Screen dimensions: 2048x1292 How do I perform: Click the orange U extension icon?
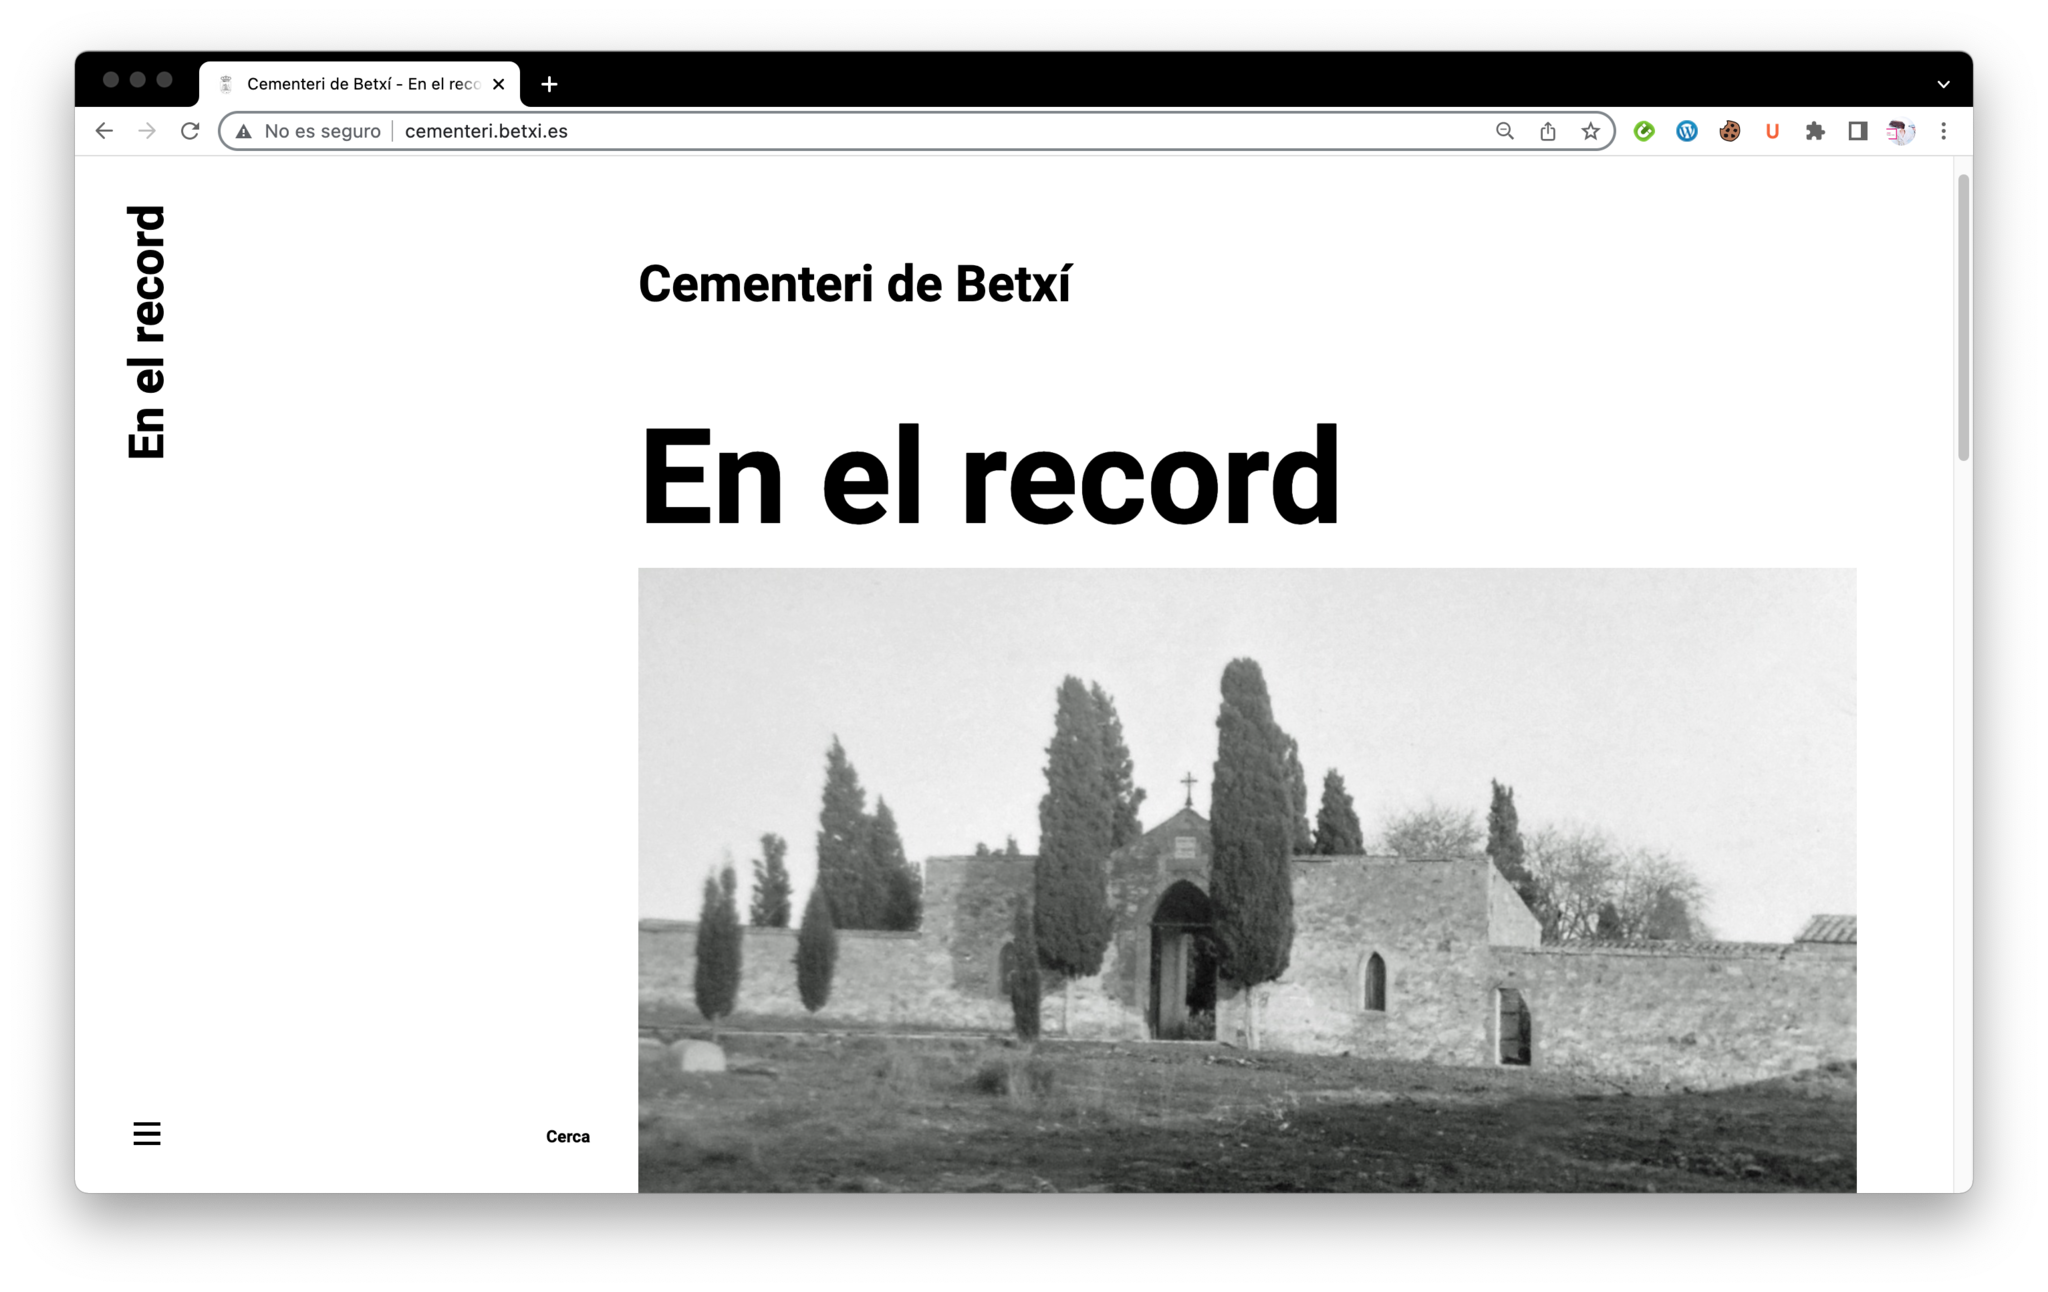click(x=1772, y=131)
